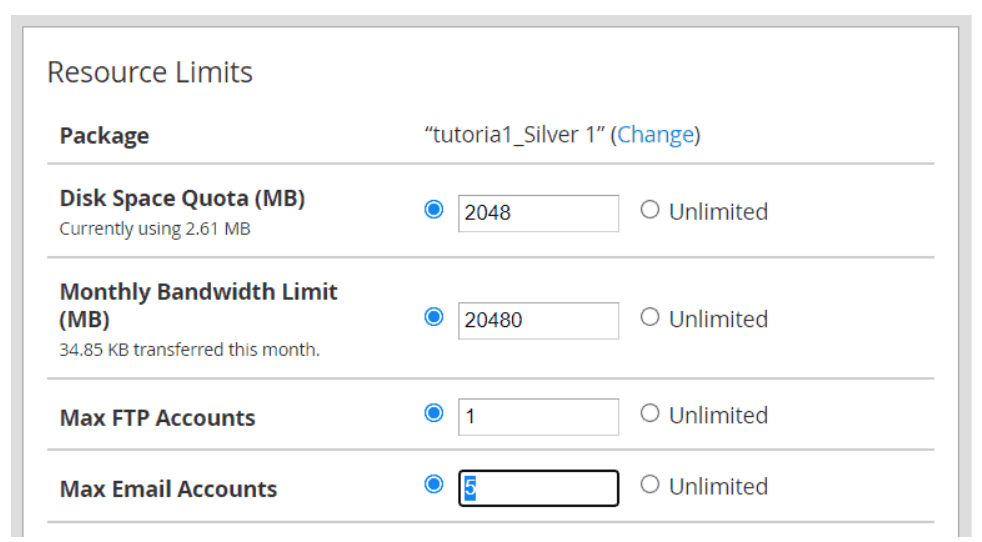Click the Package row label

point(104,136)
